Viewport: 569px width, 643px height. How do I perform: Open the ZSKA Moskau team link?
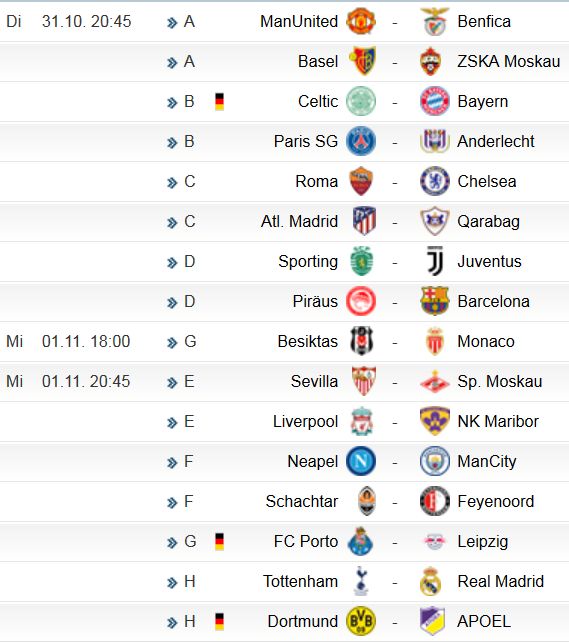tap(508, 61)
